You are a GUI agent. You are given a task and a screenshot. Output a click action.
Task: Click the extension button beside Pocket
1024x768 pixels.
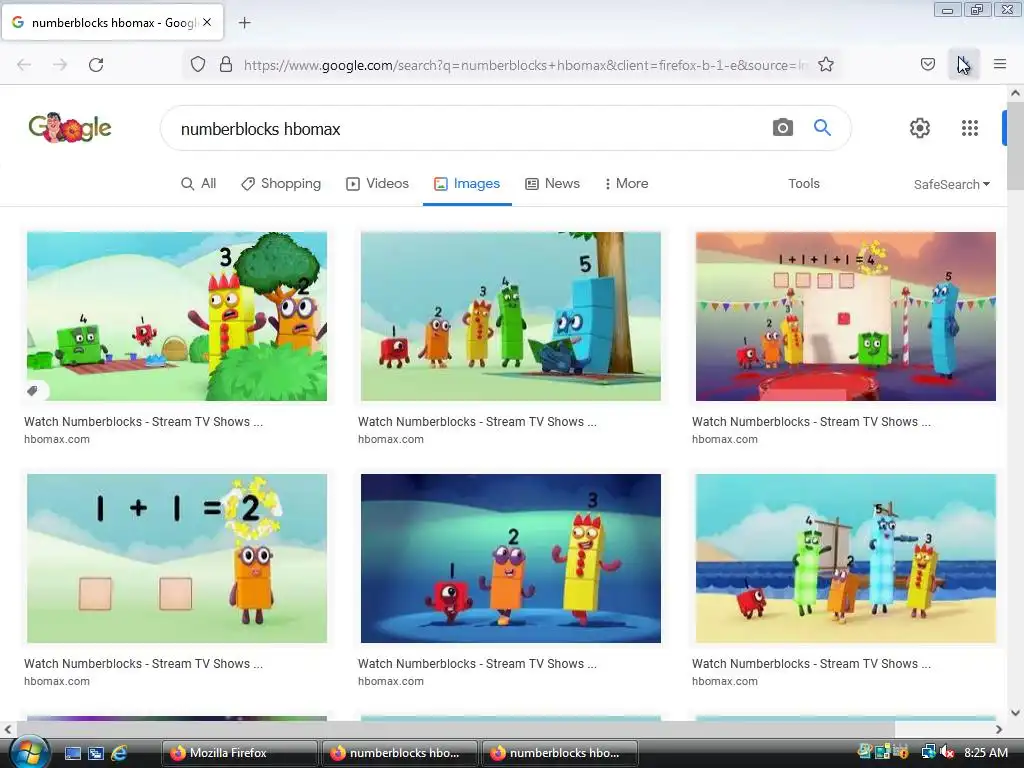click(x=963, y=64)
